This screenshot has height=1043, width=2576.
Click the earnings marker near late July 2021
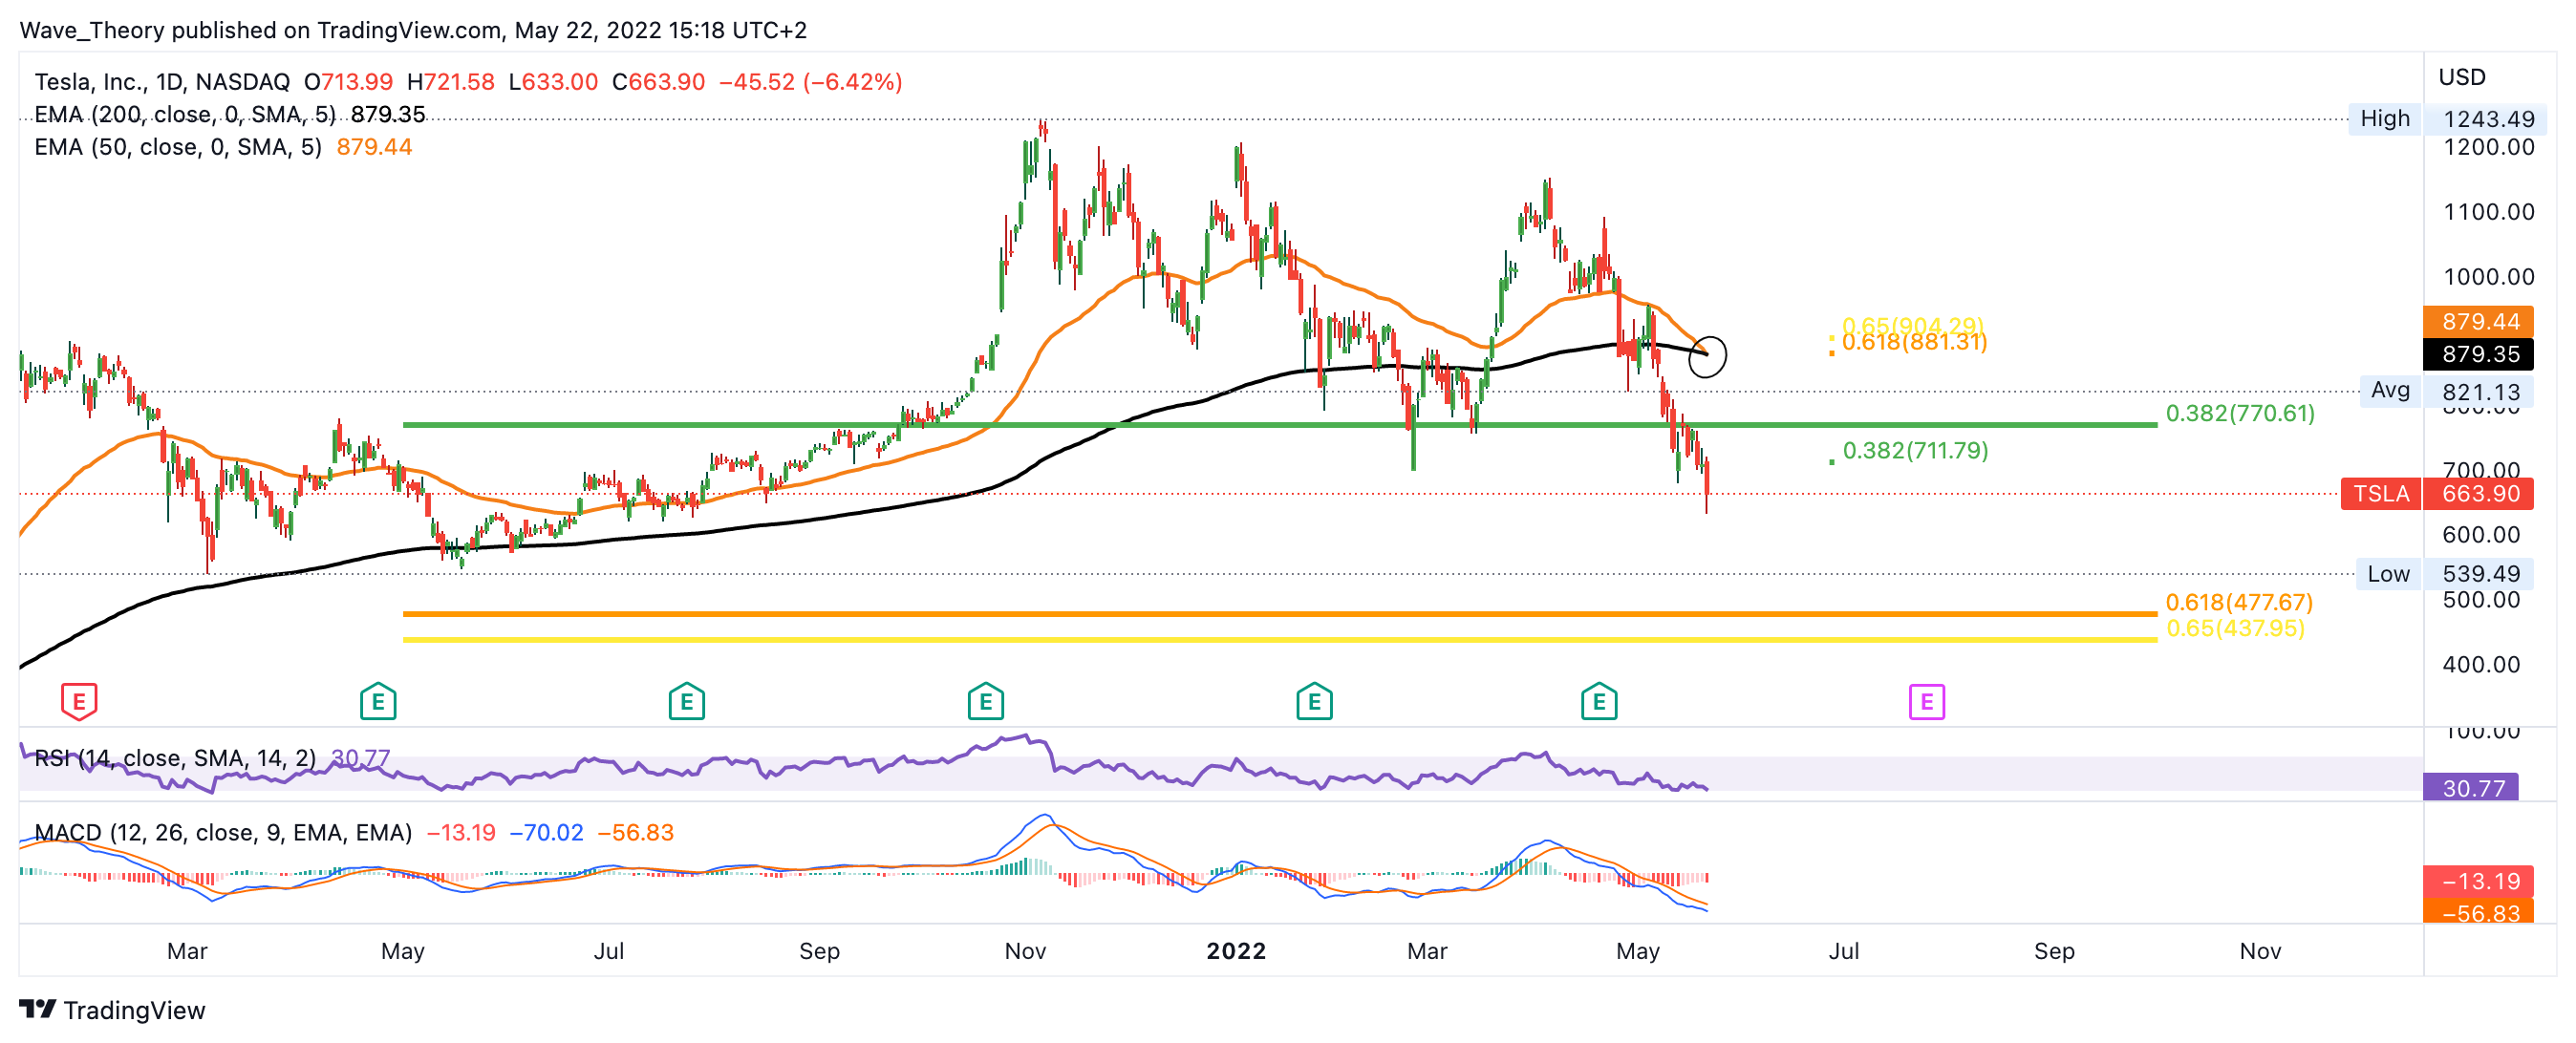pyautogui.click(x=687, y=701)
